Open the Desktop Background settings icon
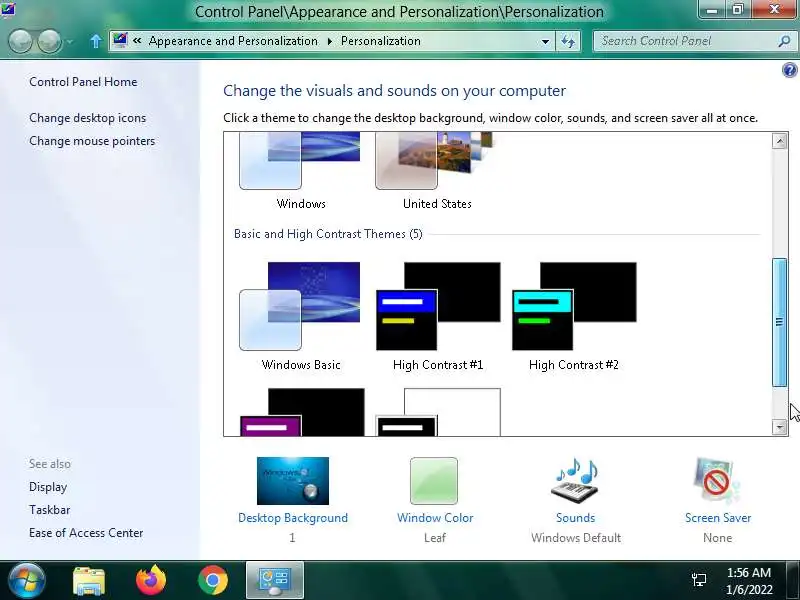This screenshot has height=600, width=800. click(x=293, y=481)
